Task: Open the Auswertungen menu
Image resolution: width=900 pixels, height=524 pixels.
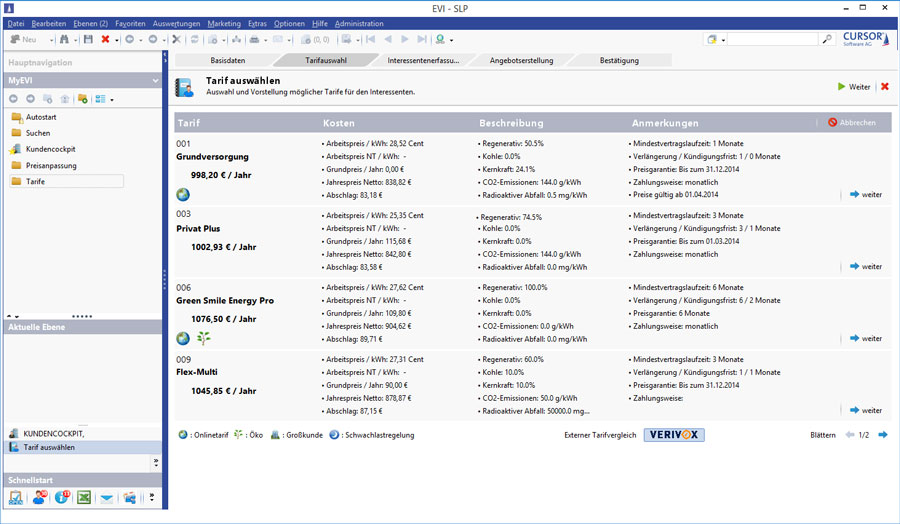Action: [x=176, y=22]
